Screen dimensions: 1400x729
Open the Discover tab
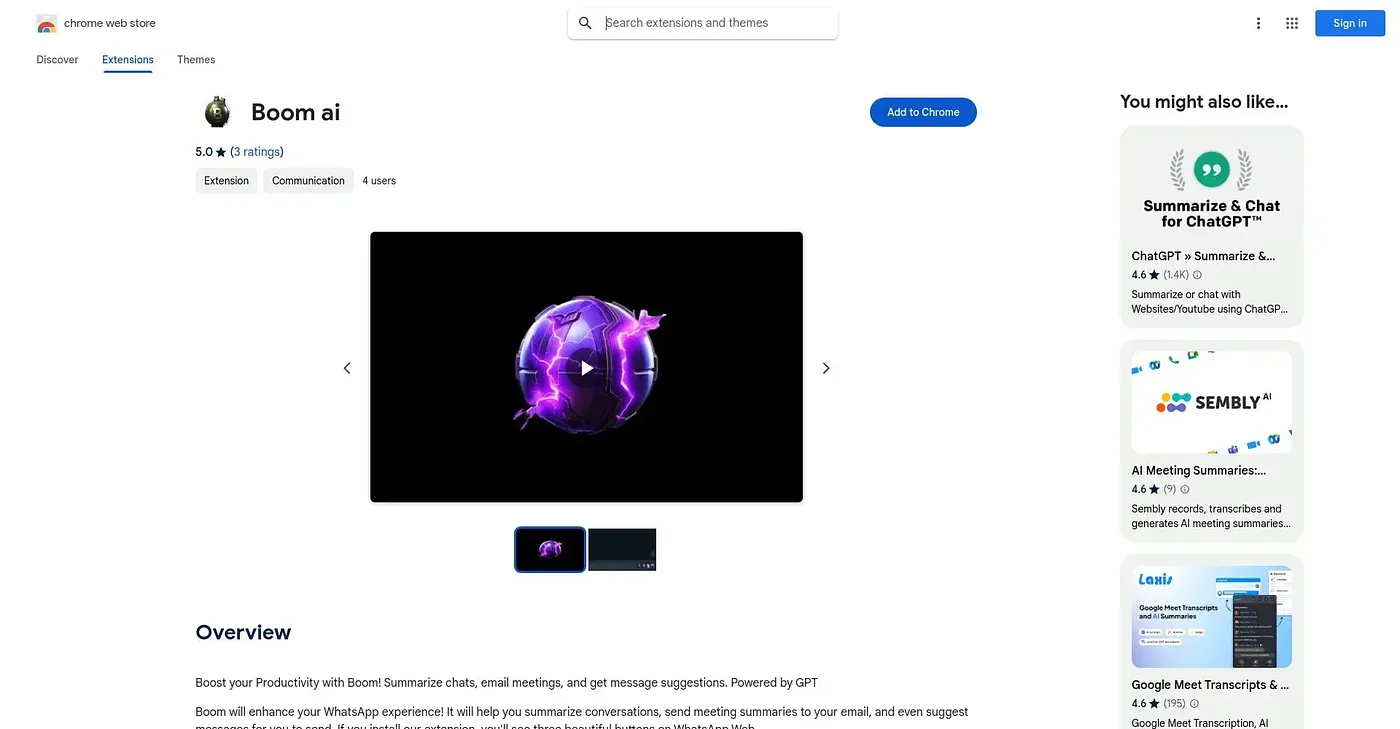(57, 60)
